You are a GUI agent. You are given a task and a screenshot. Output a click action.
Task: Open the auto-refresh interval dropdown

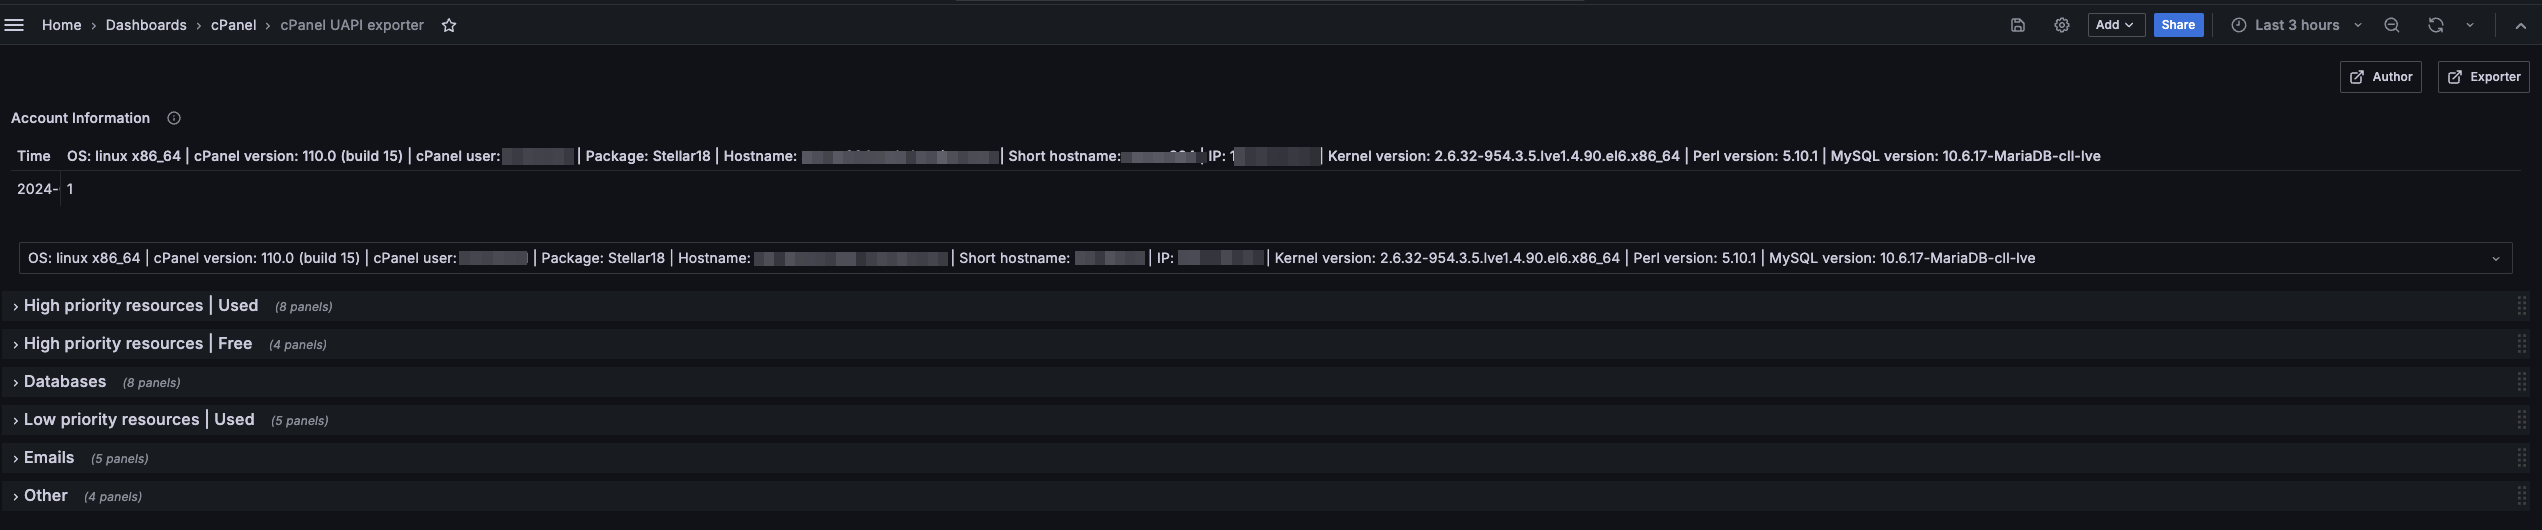(x=2470, y=25)
